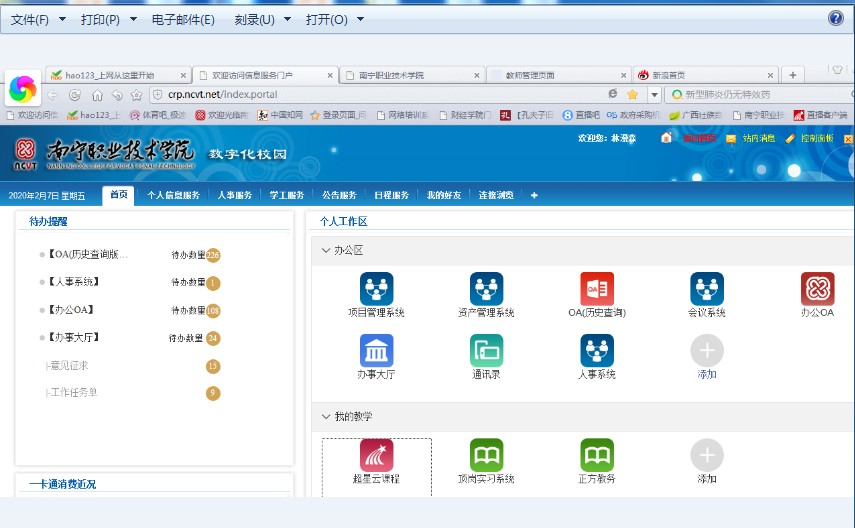Screen dimensions: 855x528
Task: Click the 会议系统 icon
Action: tap(707, 289)
